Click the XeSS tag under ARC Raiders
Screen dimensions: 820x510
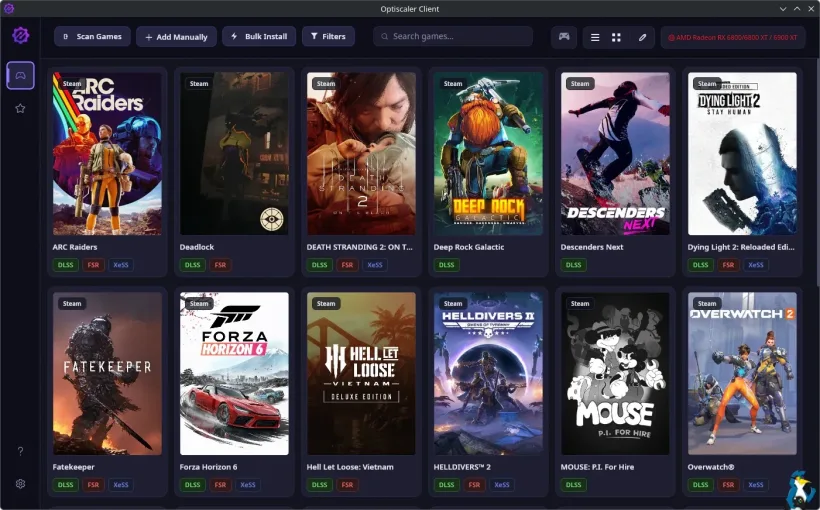[x=121, y=265]
